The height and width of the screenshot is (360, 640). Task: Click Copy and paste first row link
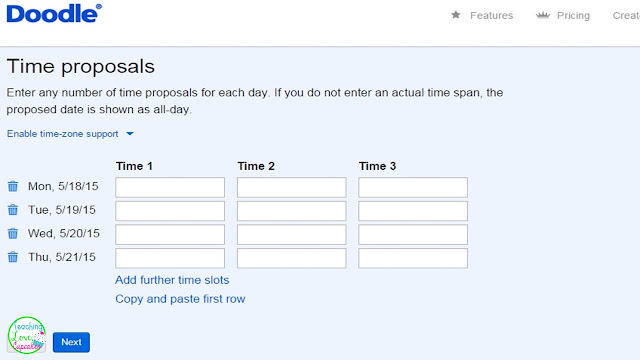180,299
